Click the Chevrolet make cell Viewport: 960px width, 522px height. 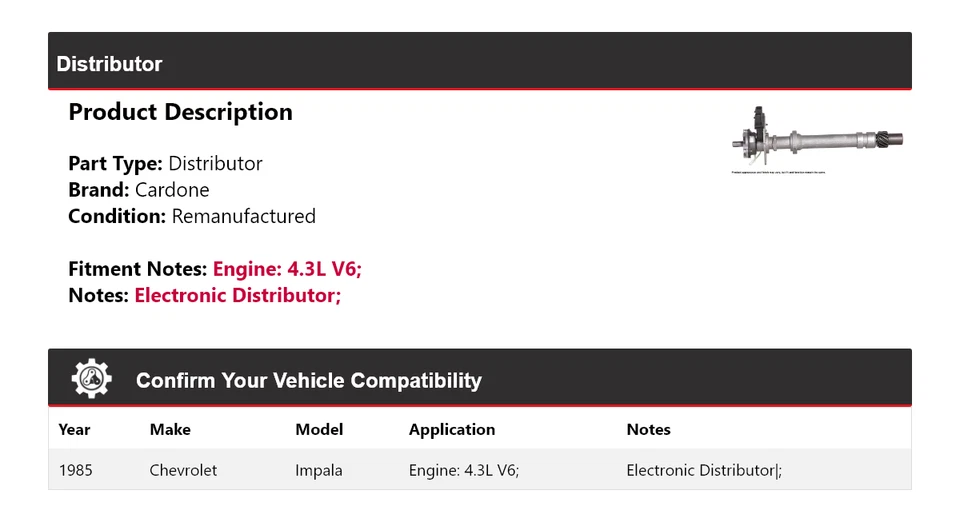click(183, 470)
